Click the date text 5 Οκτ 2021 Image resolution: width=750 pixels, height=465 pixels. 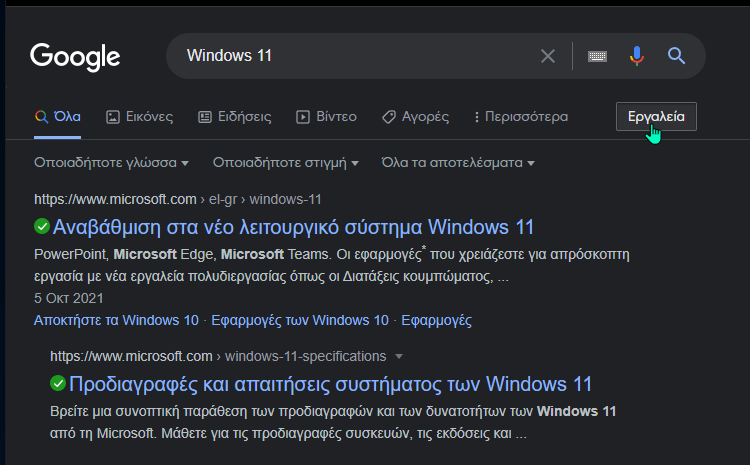69,298
